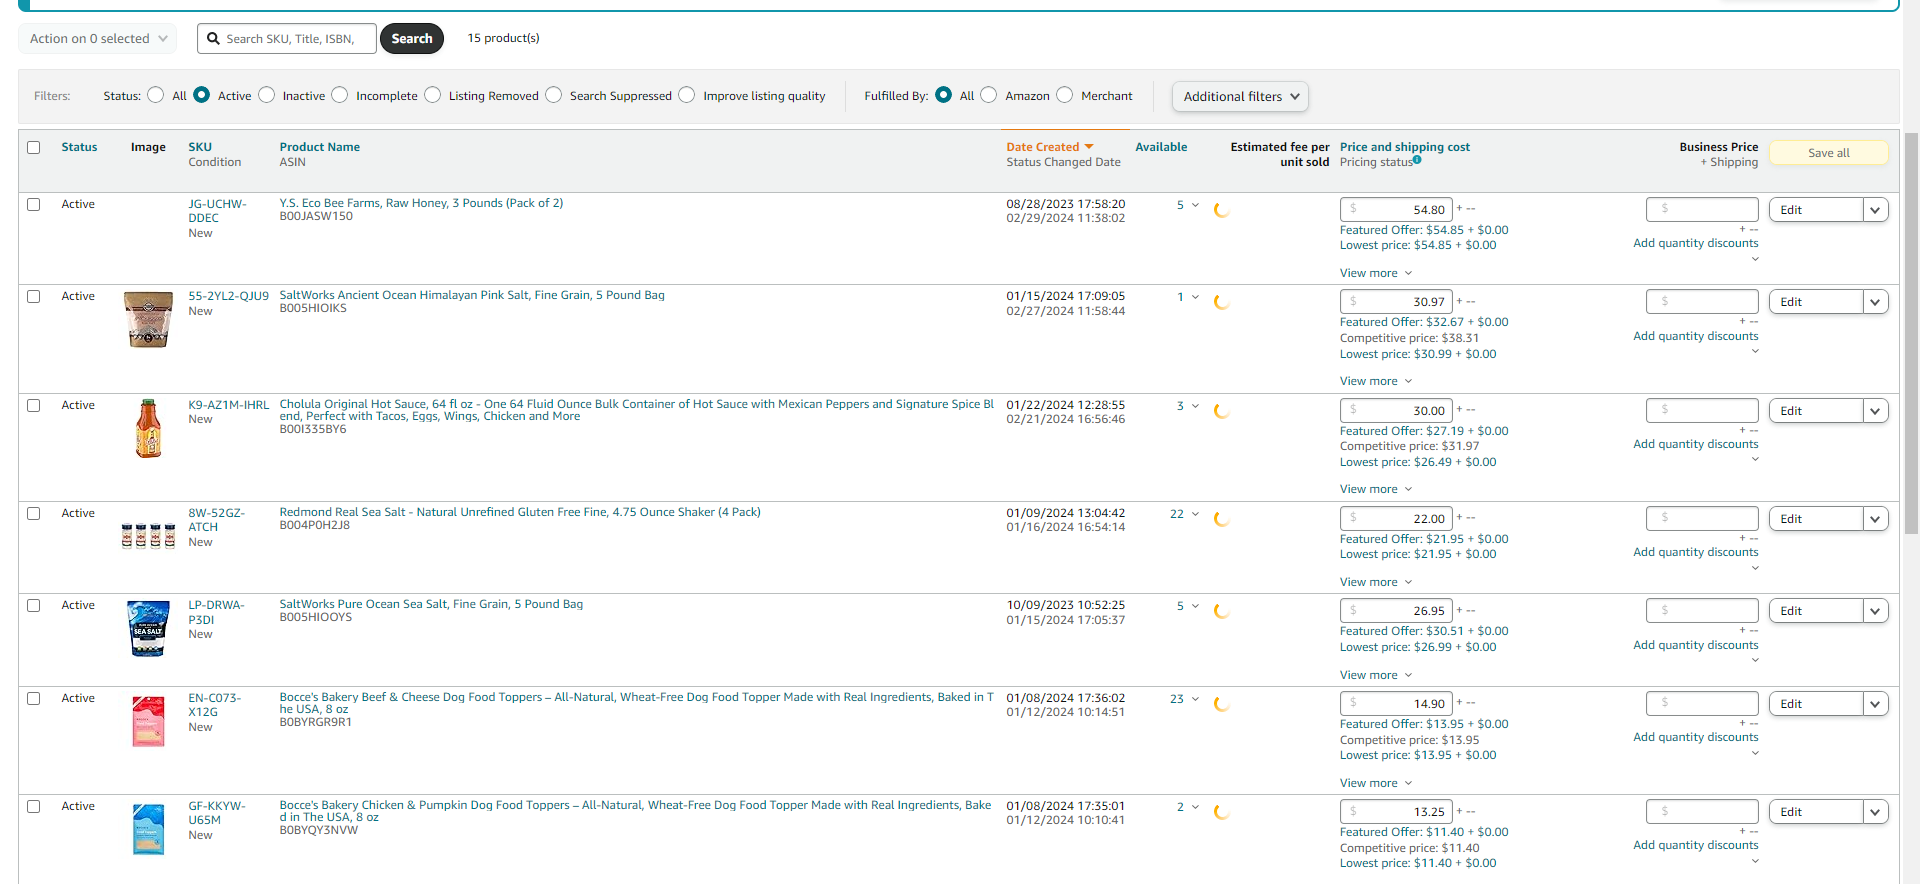Set Fulfilled By to Merchant
The image size is (1920, 884).
pos(1065,95)
